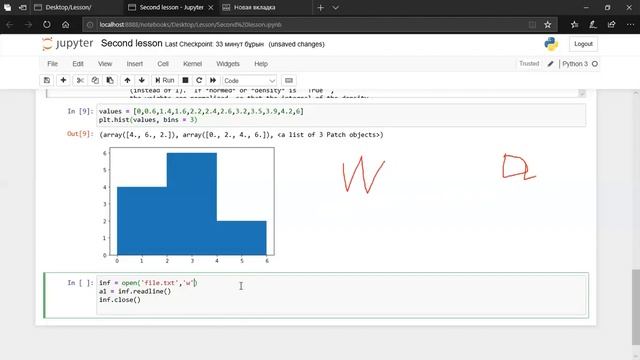Open the File menu

click(52, 64)
